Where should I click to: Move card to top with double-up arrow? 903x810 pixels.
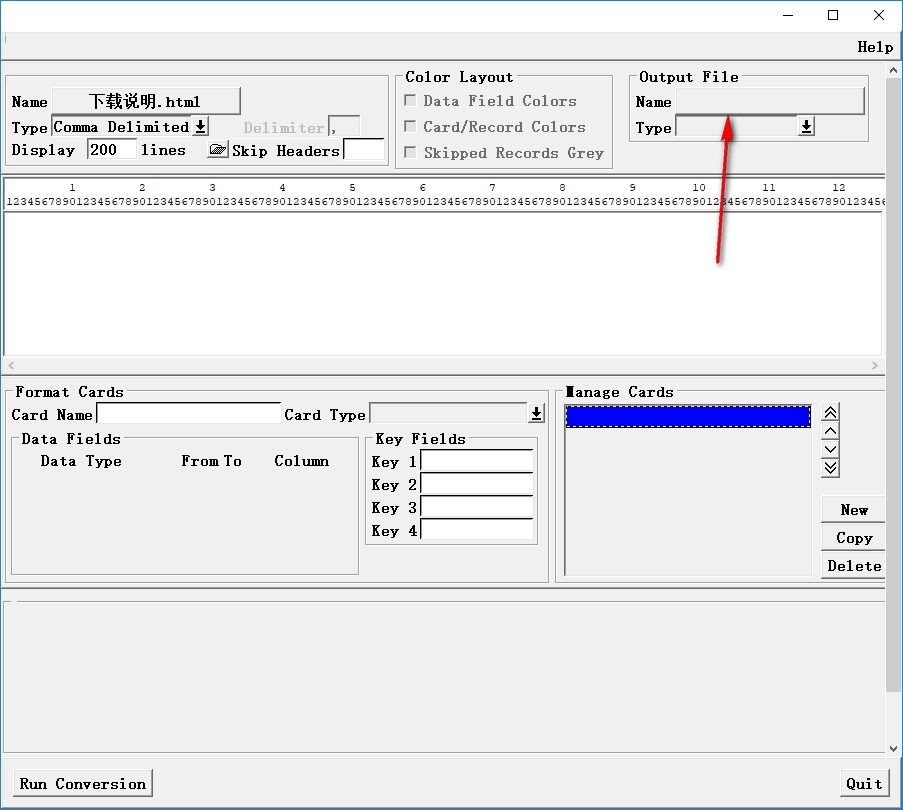(830, 413)
